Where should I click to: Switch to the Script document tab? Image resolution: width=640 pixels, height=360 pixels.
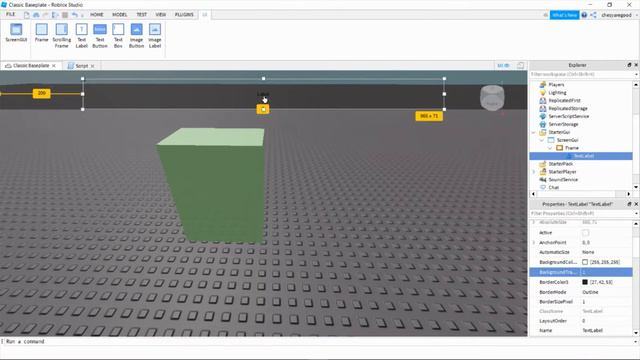pyautogui.click(x=82, y=66)
